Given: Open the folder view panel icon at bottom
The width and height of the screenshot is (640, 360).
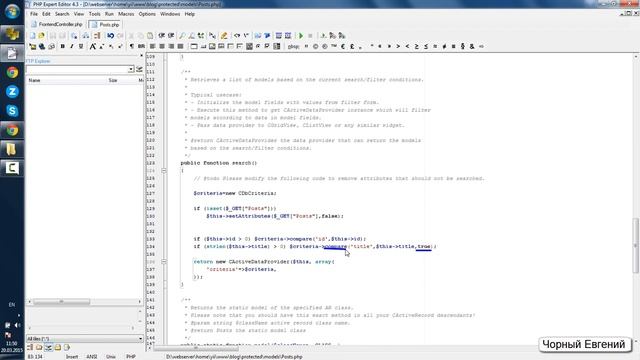Looking at the screenshot, I should [39, 348].
